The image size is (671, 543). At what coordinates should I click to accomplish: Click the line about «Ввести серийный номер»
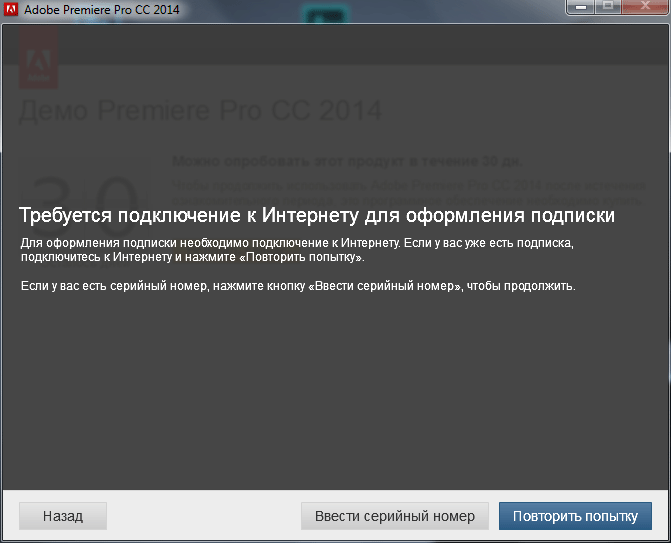[298, 286]
